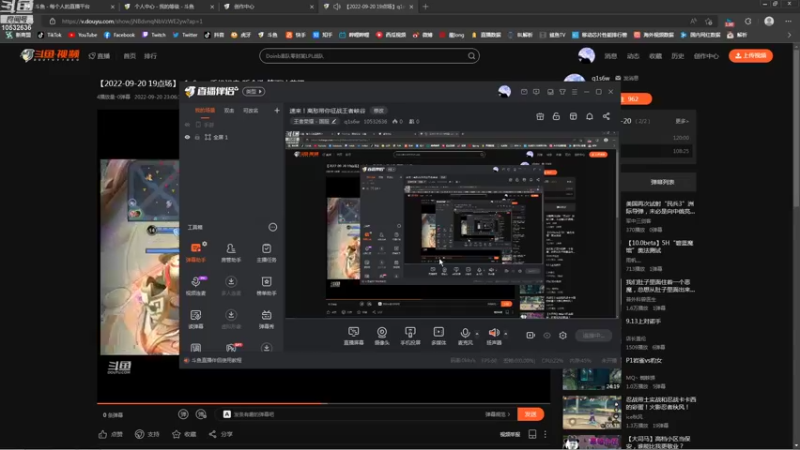
Task: Toggle lock of 全屏 1 source
Action: pyautogui.click(x=197, y=137)
